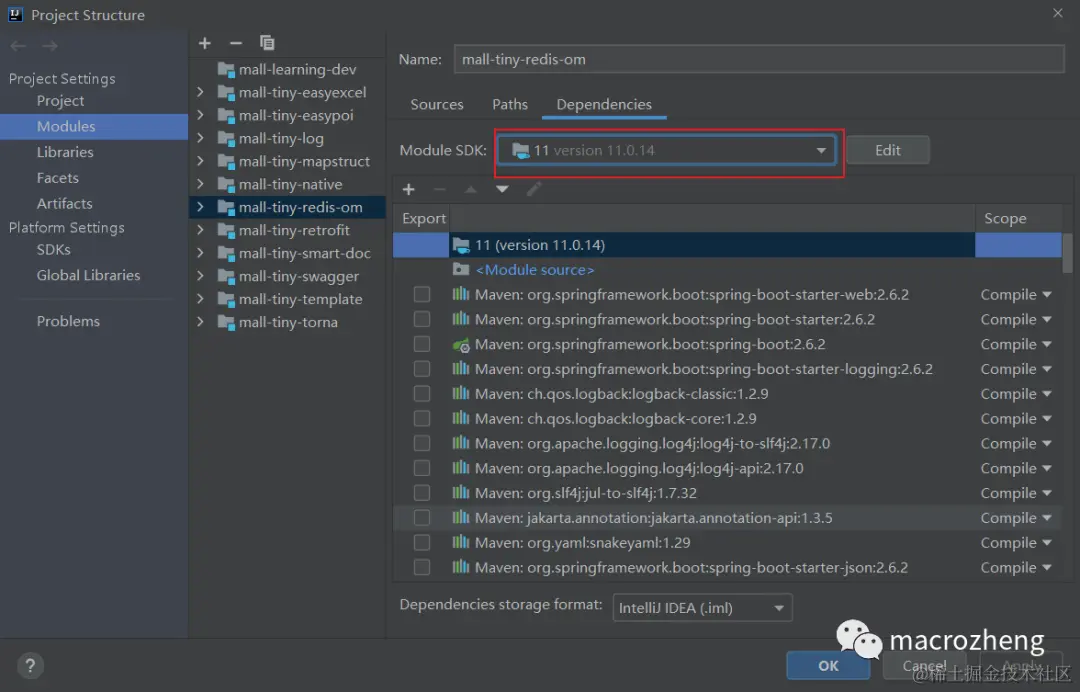The width and height of the screenshot is (1080, 692).
Task: Check Export for jakarta.annotation-api:1.3.5
Action: (422, 518)
